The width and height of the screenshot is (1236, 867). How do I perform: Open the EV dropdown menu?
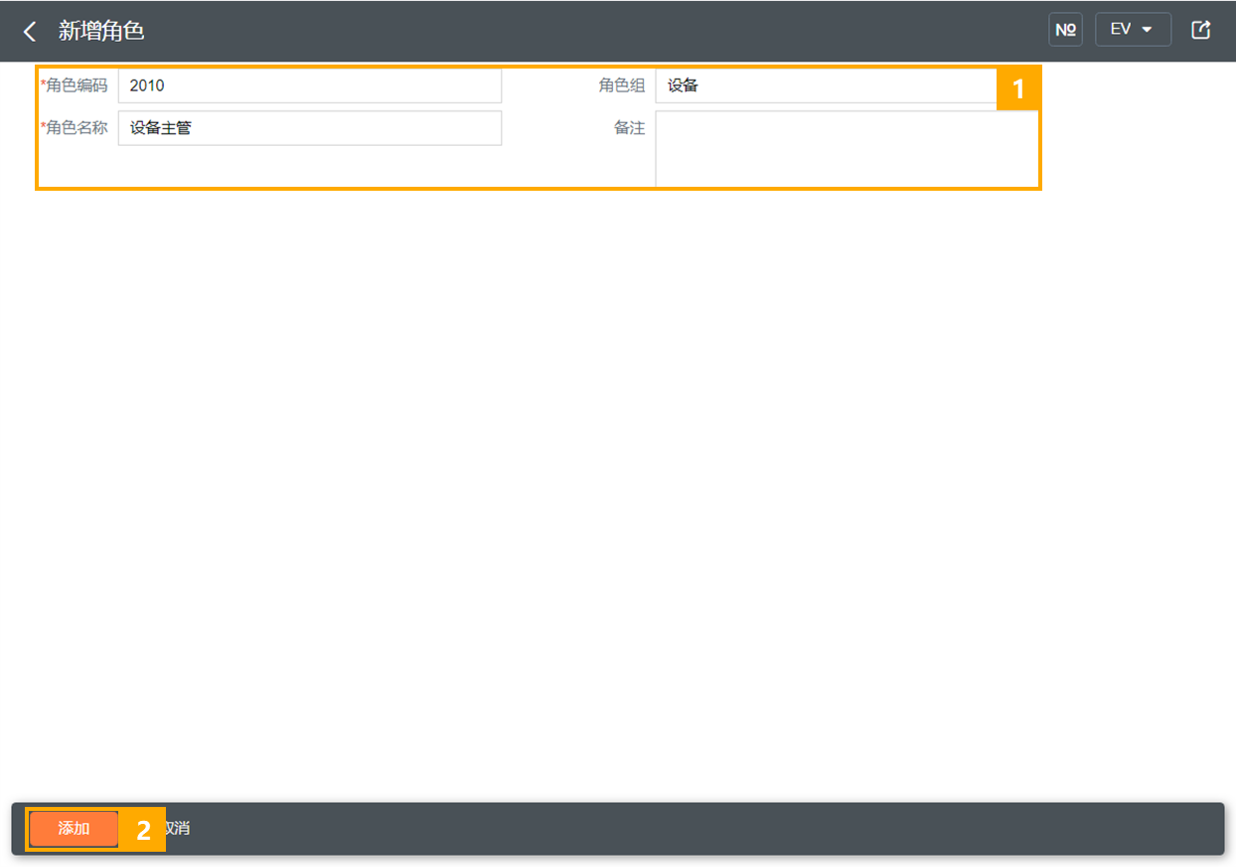coord(1133,30)
